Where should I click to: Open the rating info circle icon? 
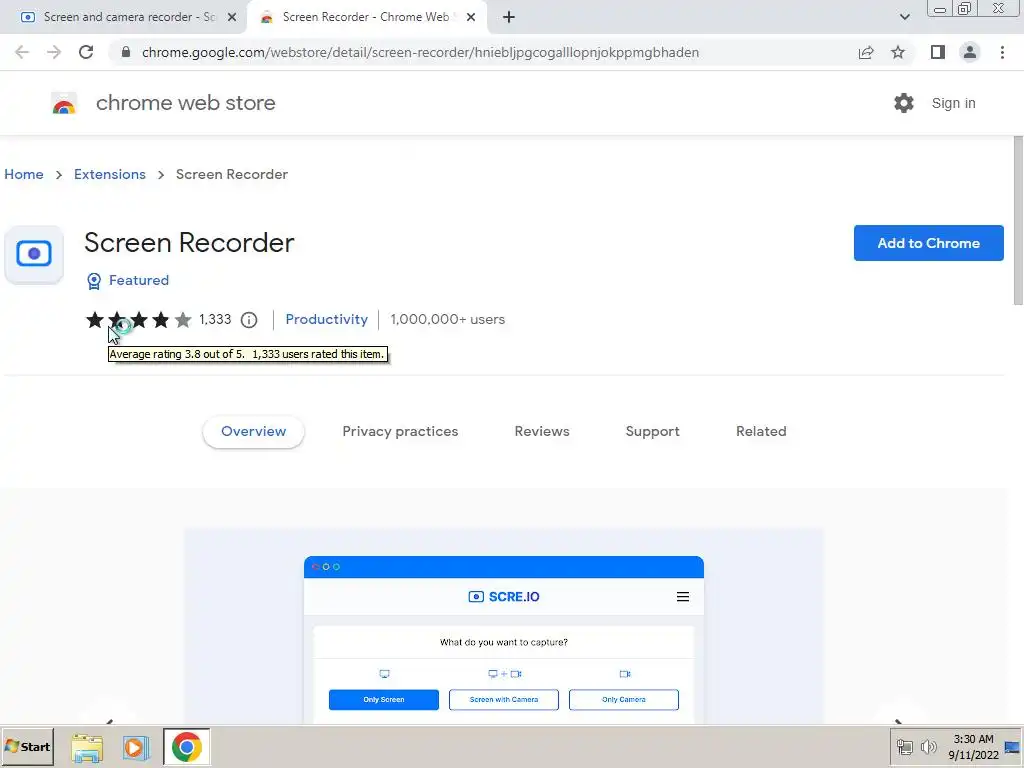(249, 320)
